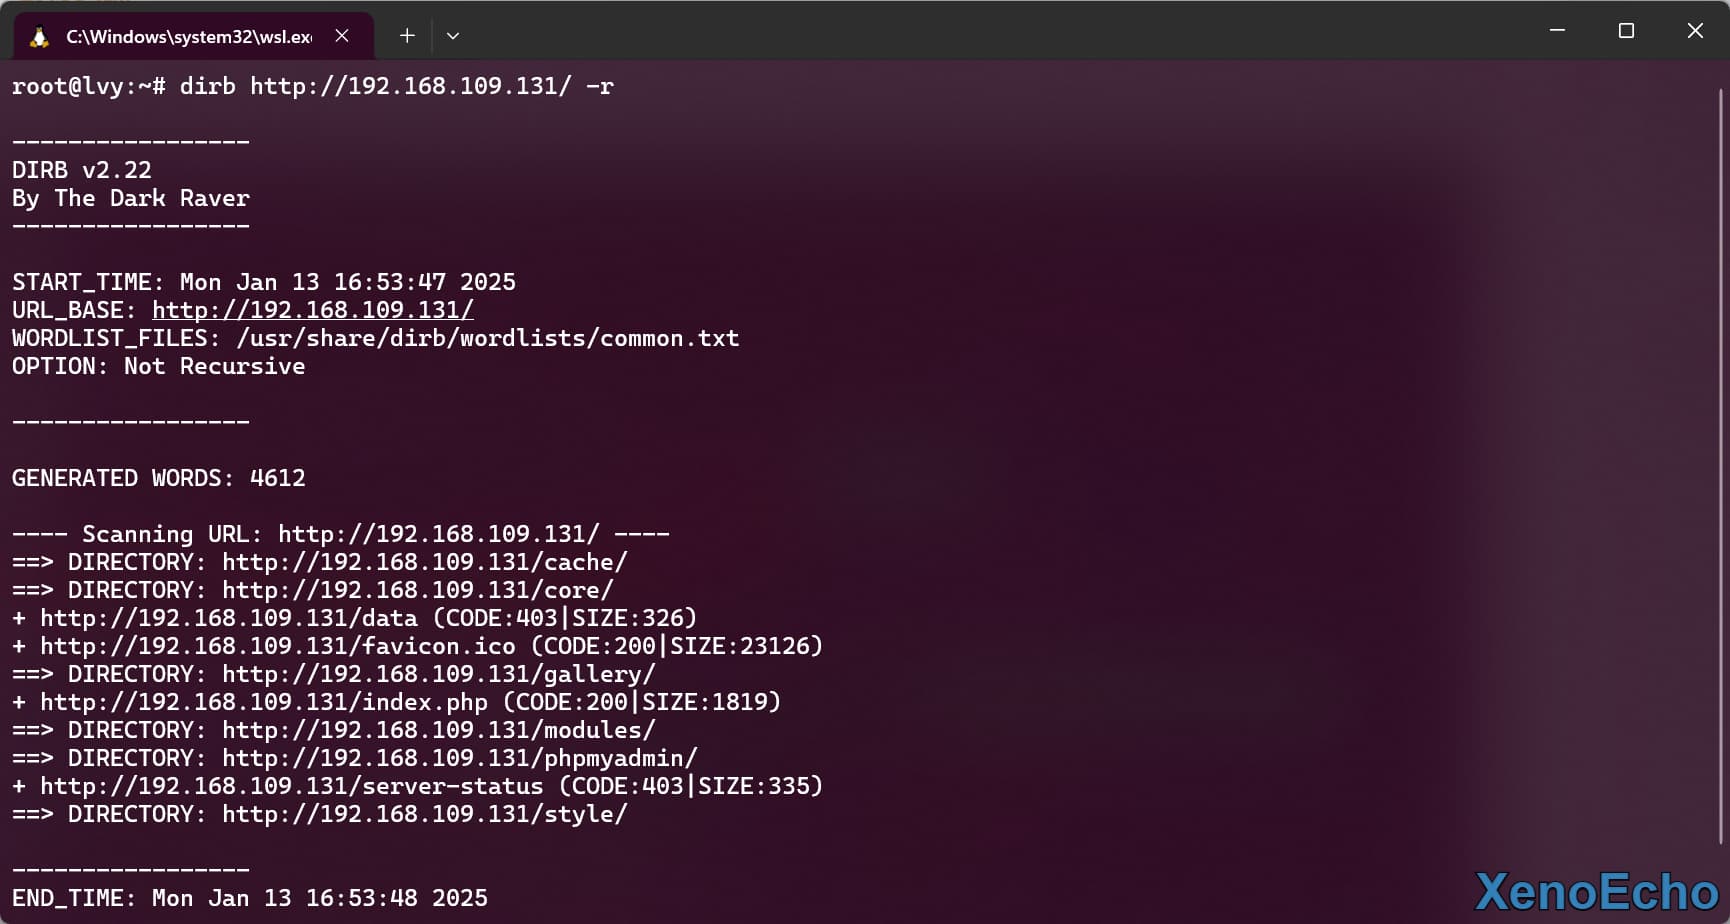Click the cache directory URL
The width and height of the screenshot is (1730, 924).
424,562
